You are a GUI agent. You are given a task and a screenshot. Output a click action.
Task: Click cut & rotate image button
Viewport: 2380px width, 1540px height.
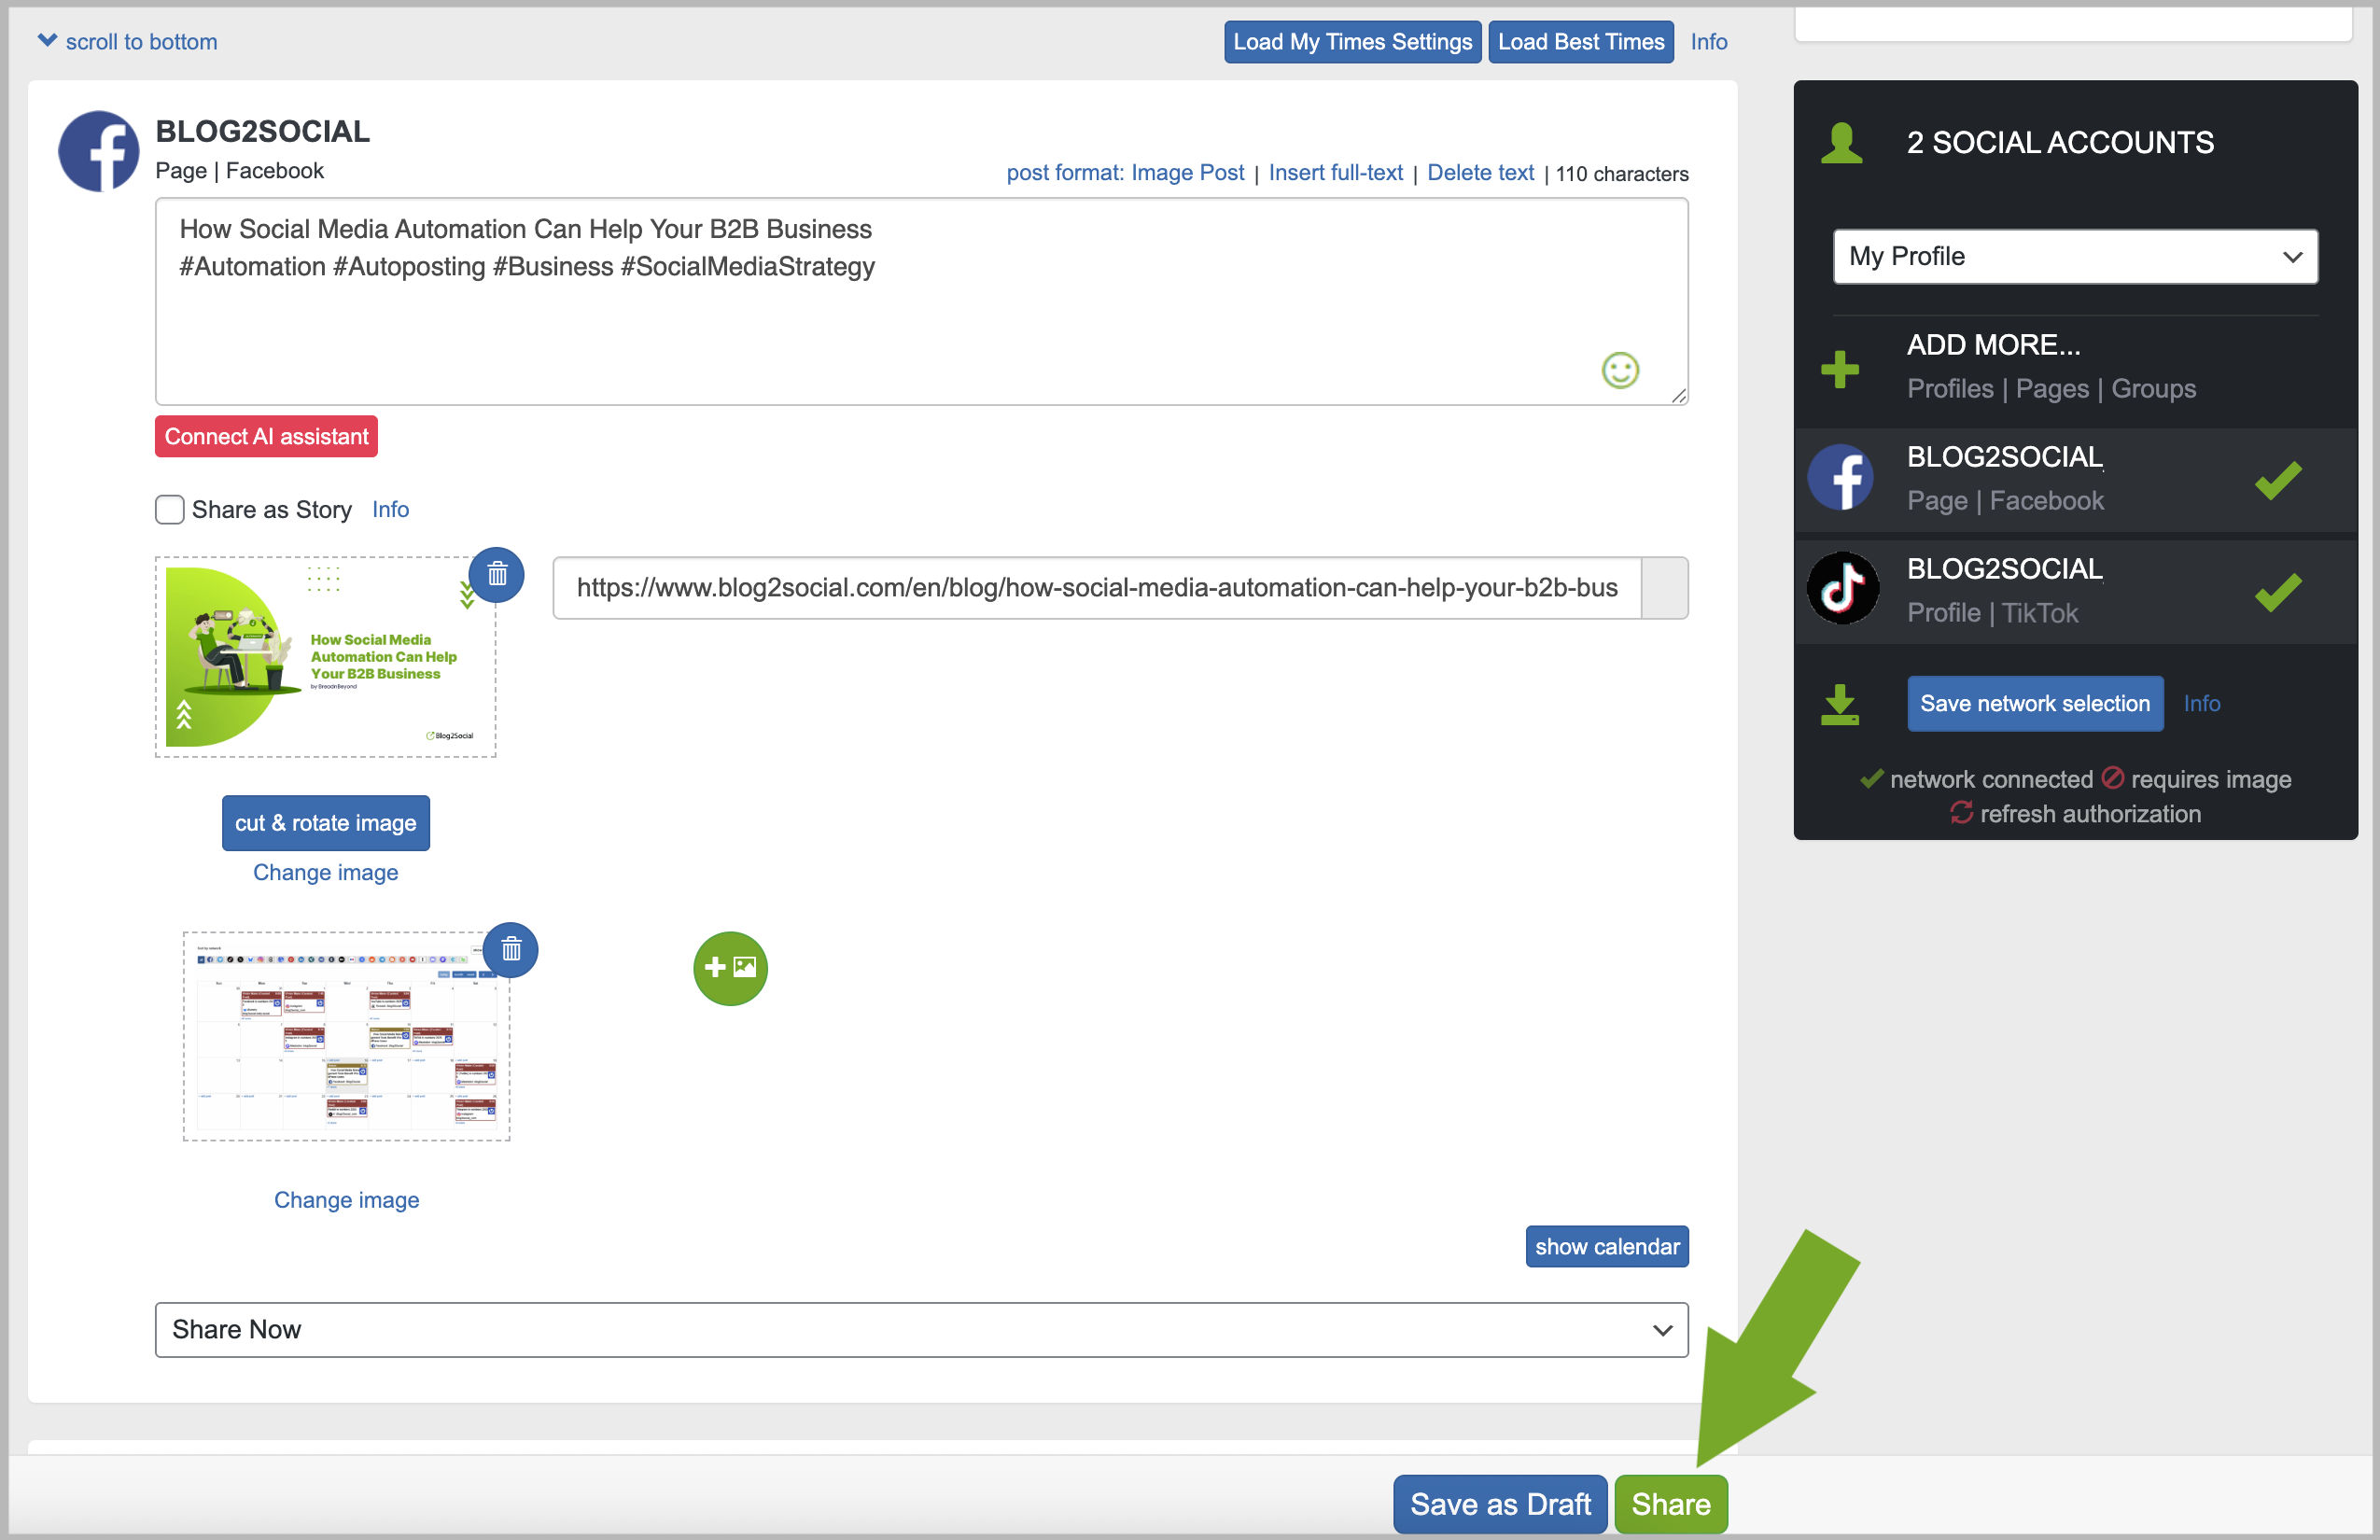tap(325, 822)
